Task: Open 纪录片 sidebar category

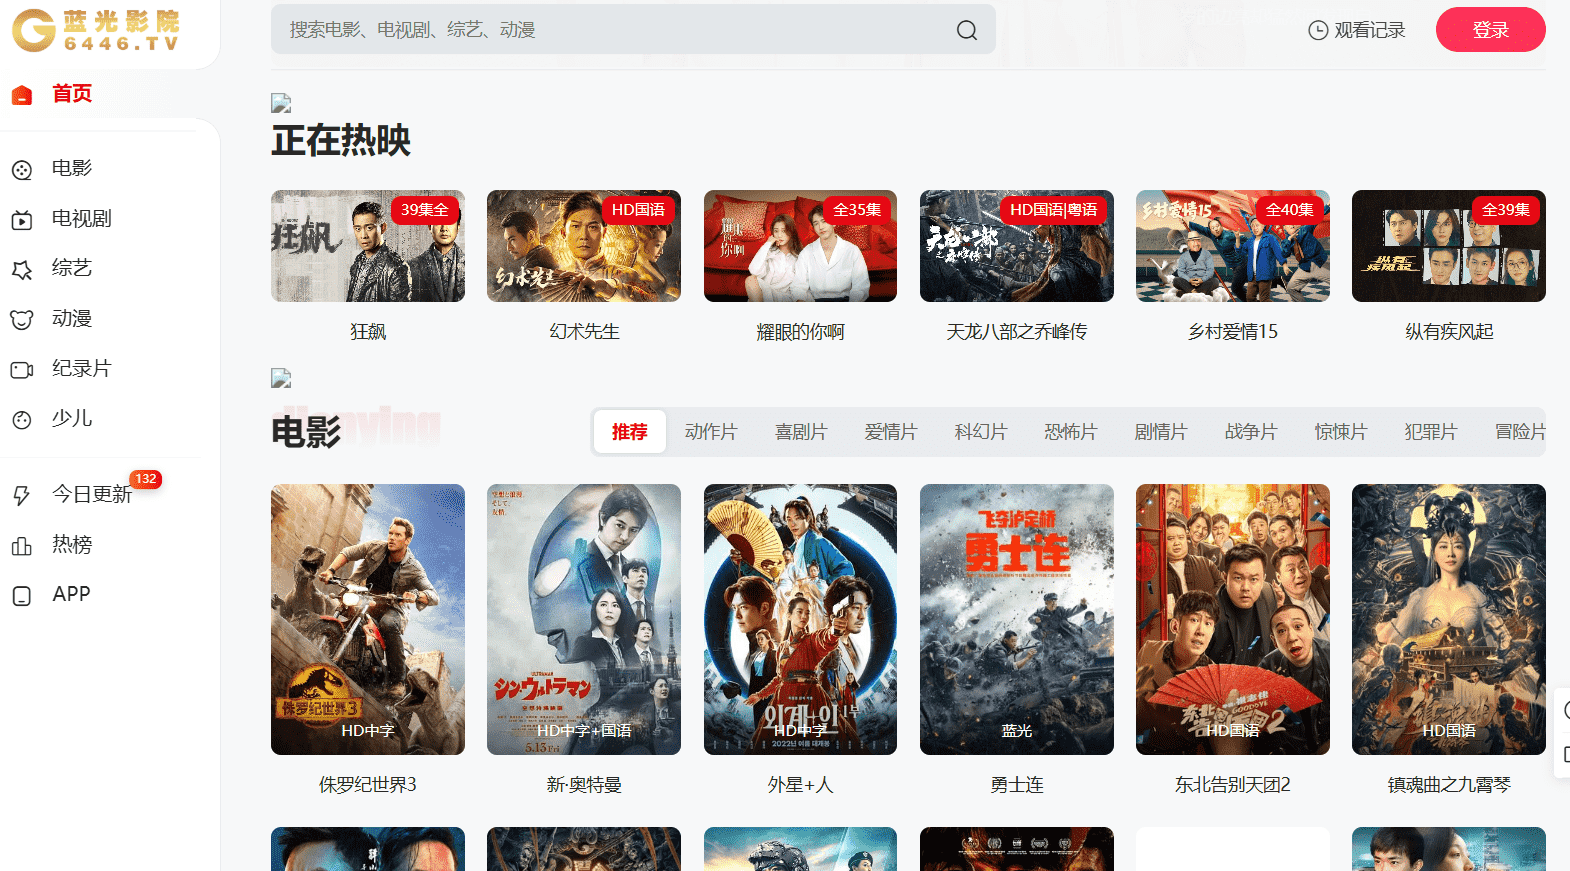Action: click(x=82, y=368)
